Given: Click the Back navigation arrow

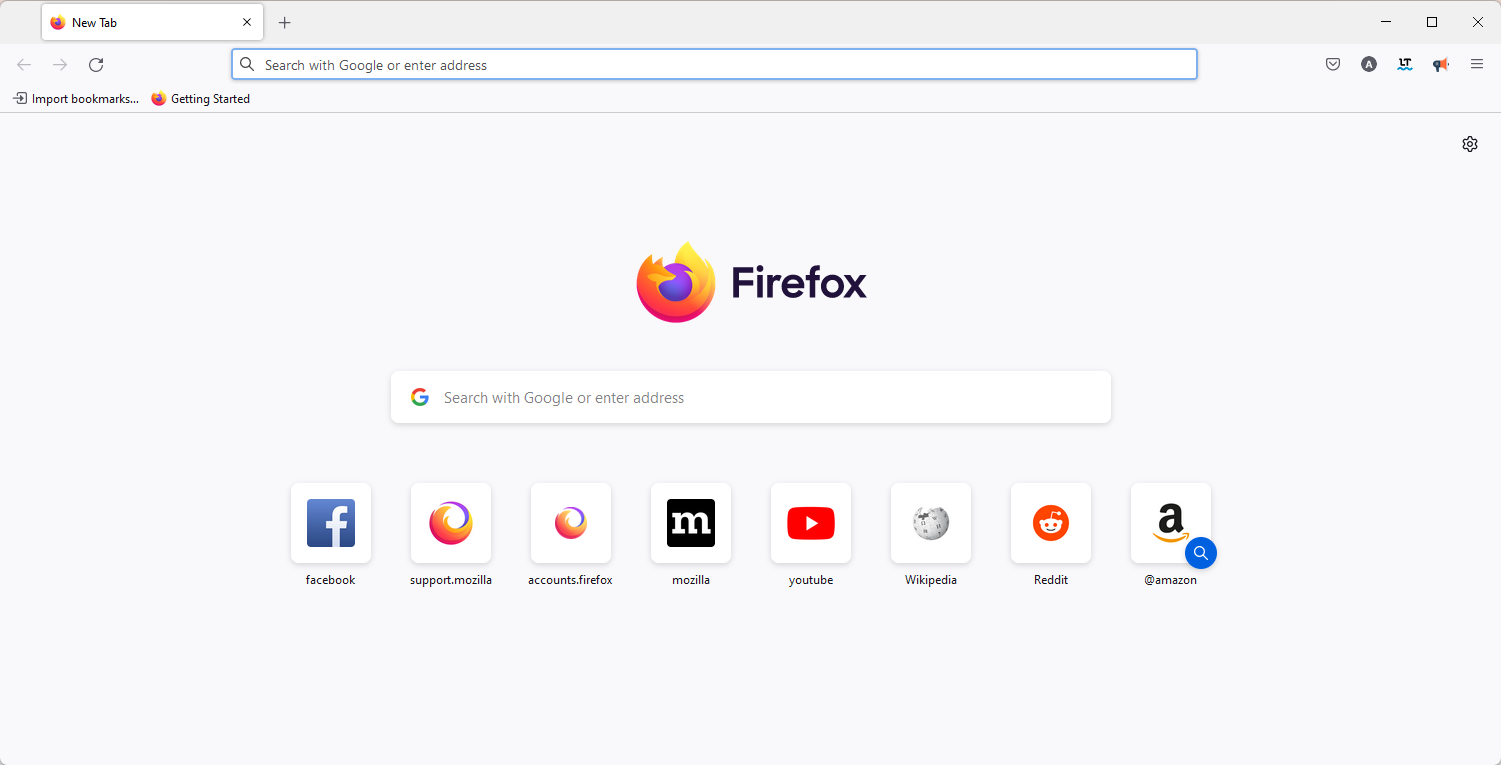Looking at the screenshot, I should 24,65.
